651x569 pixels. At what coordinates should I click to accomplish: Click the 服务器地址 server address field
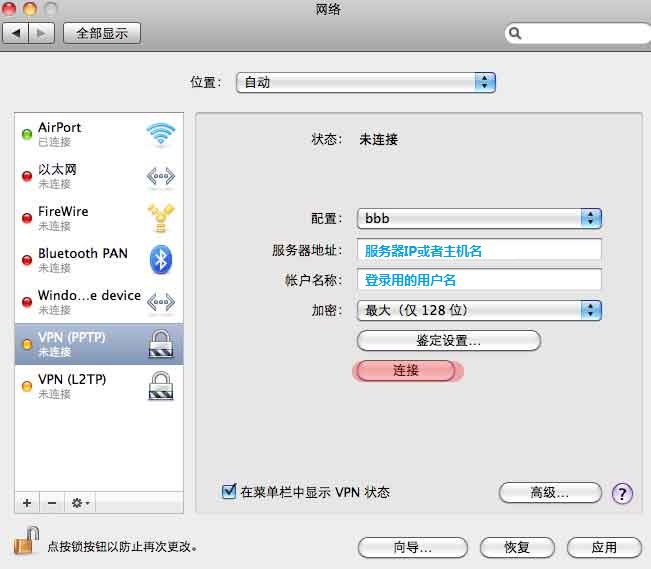pos(479,250)
